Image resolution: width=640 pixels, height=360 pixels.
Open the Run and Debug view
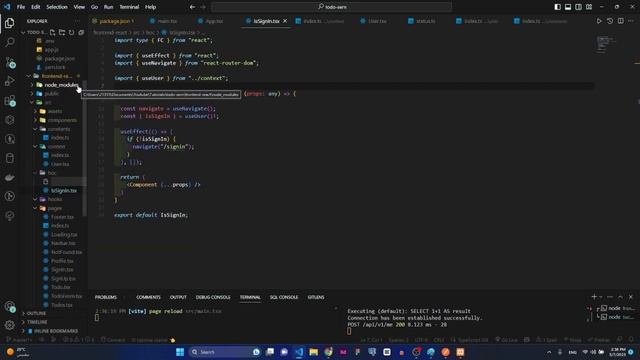[x=9, y=81]
